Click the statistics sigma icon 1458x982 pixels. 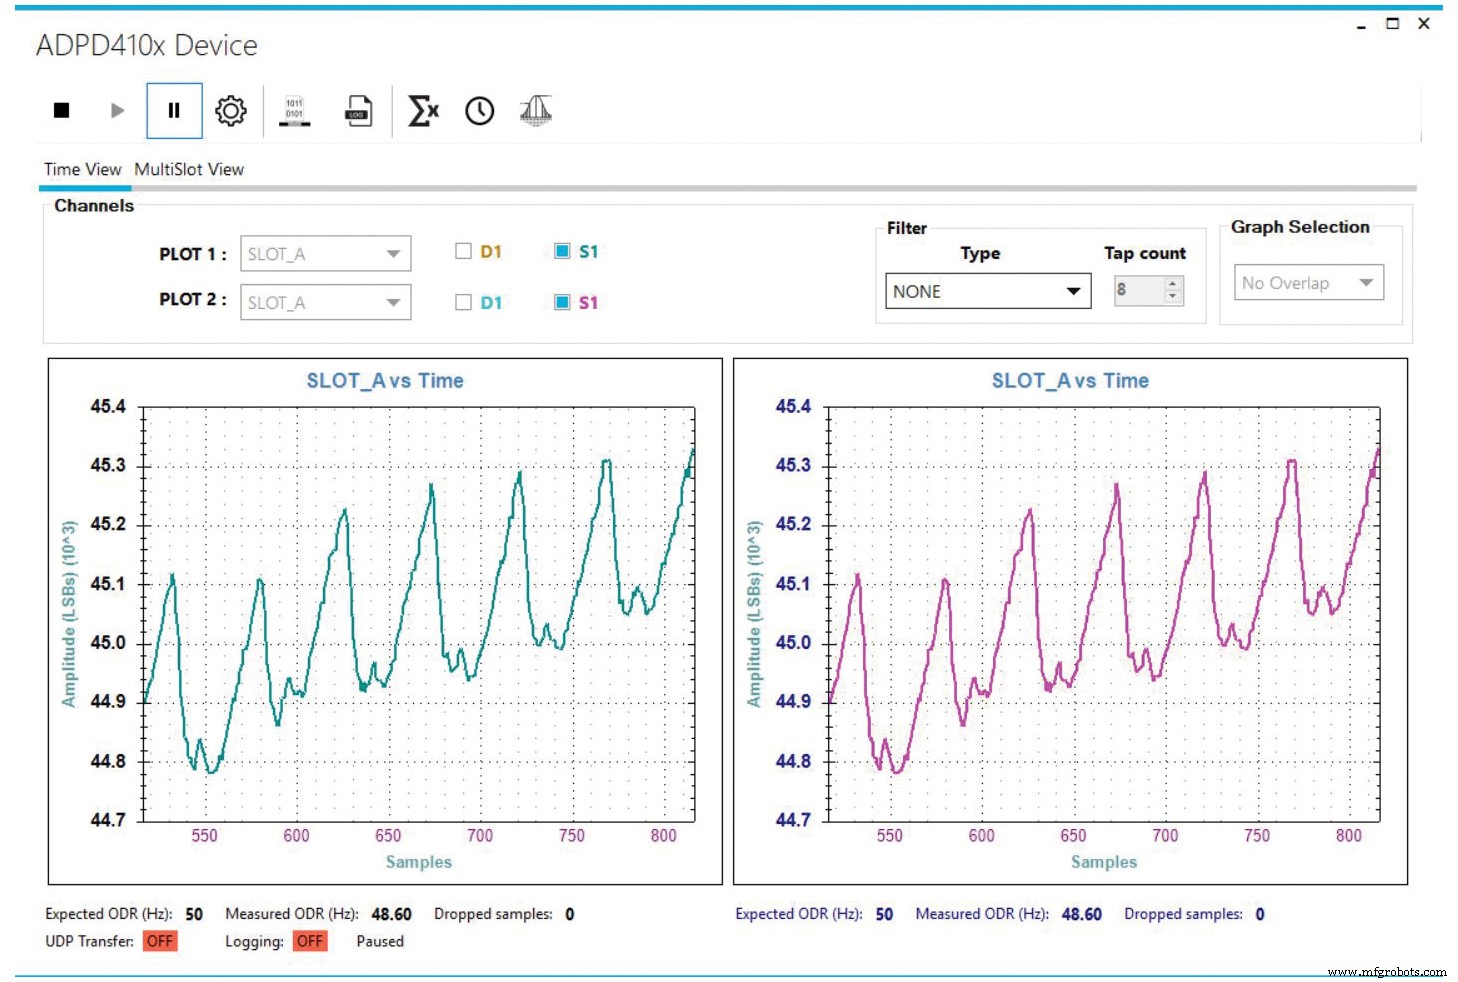420,110
